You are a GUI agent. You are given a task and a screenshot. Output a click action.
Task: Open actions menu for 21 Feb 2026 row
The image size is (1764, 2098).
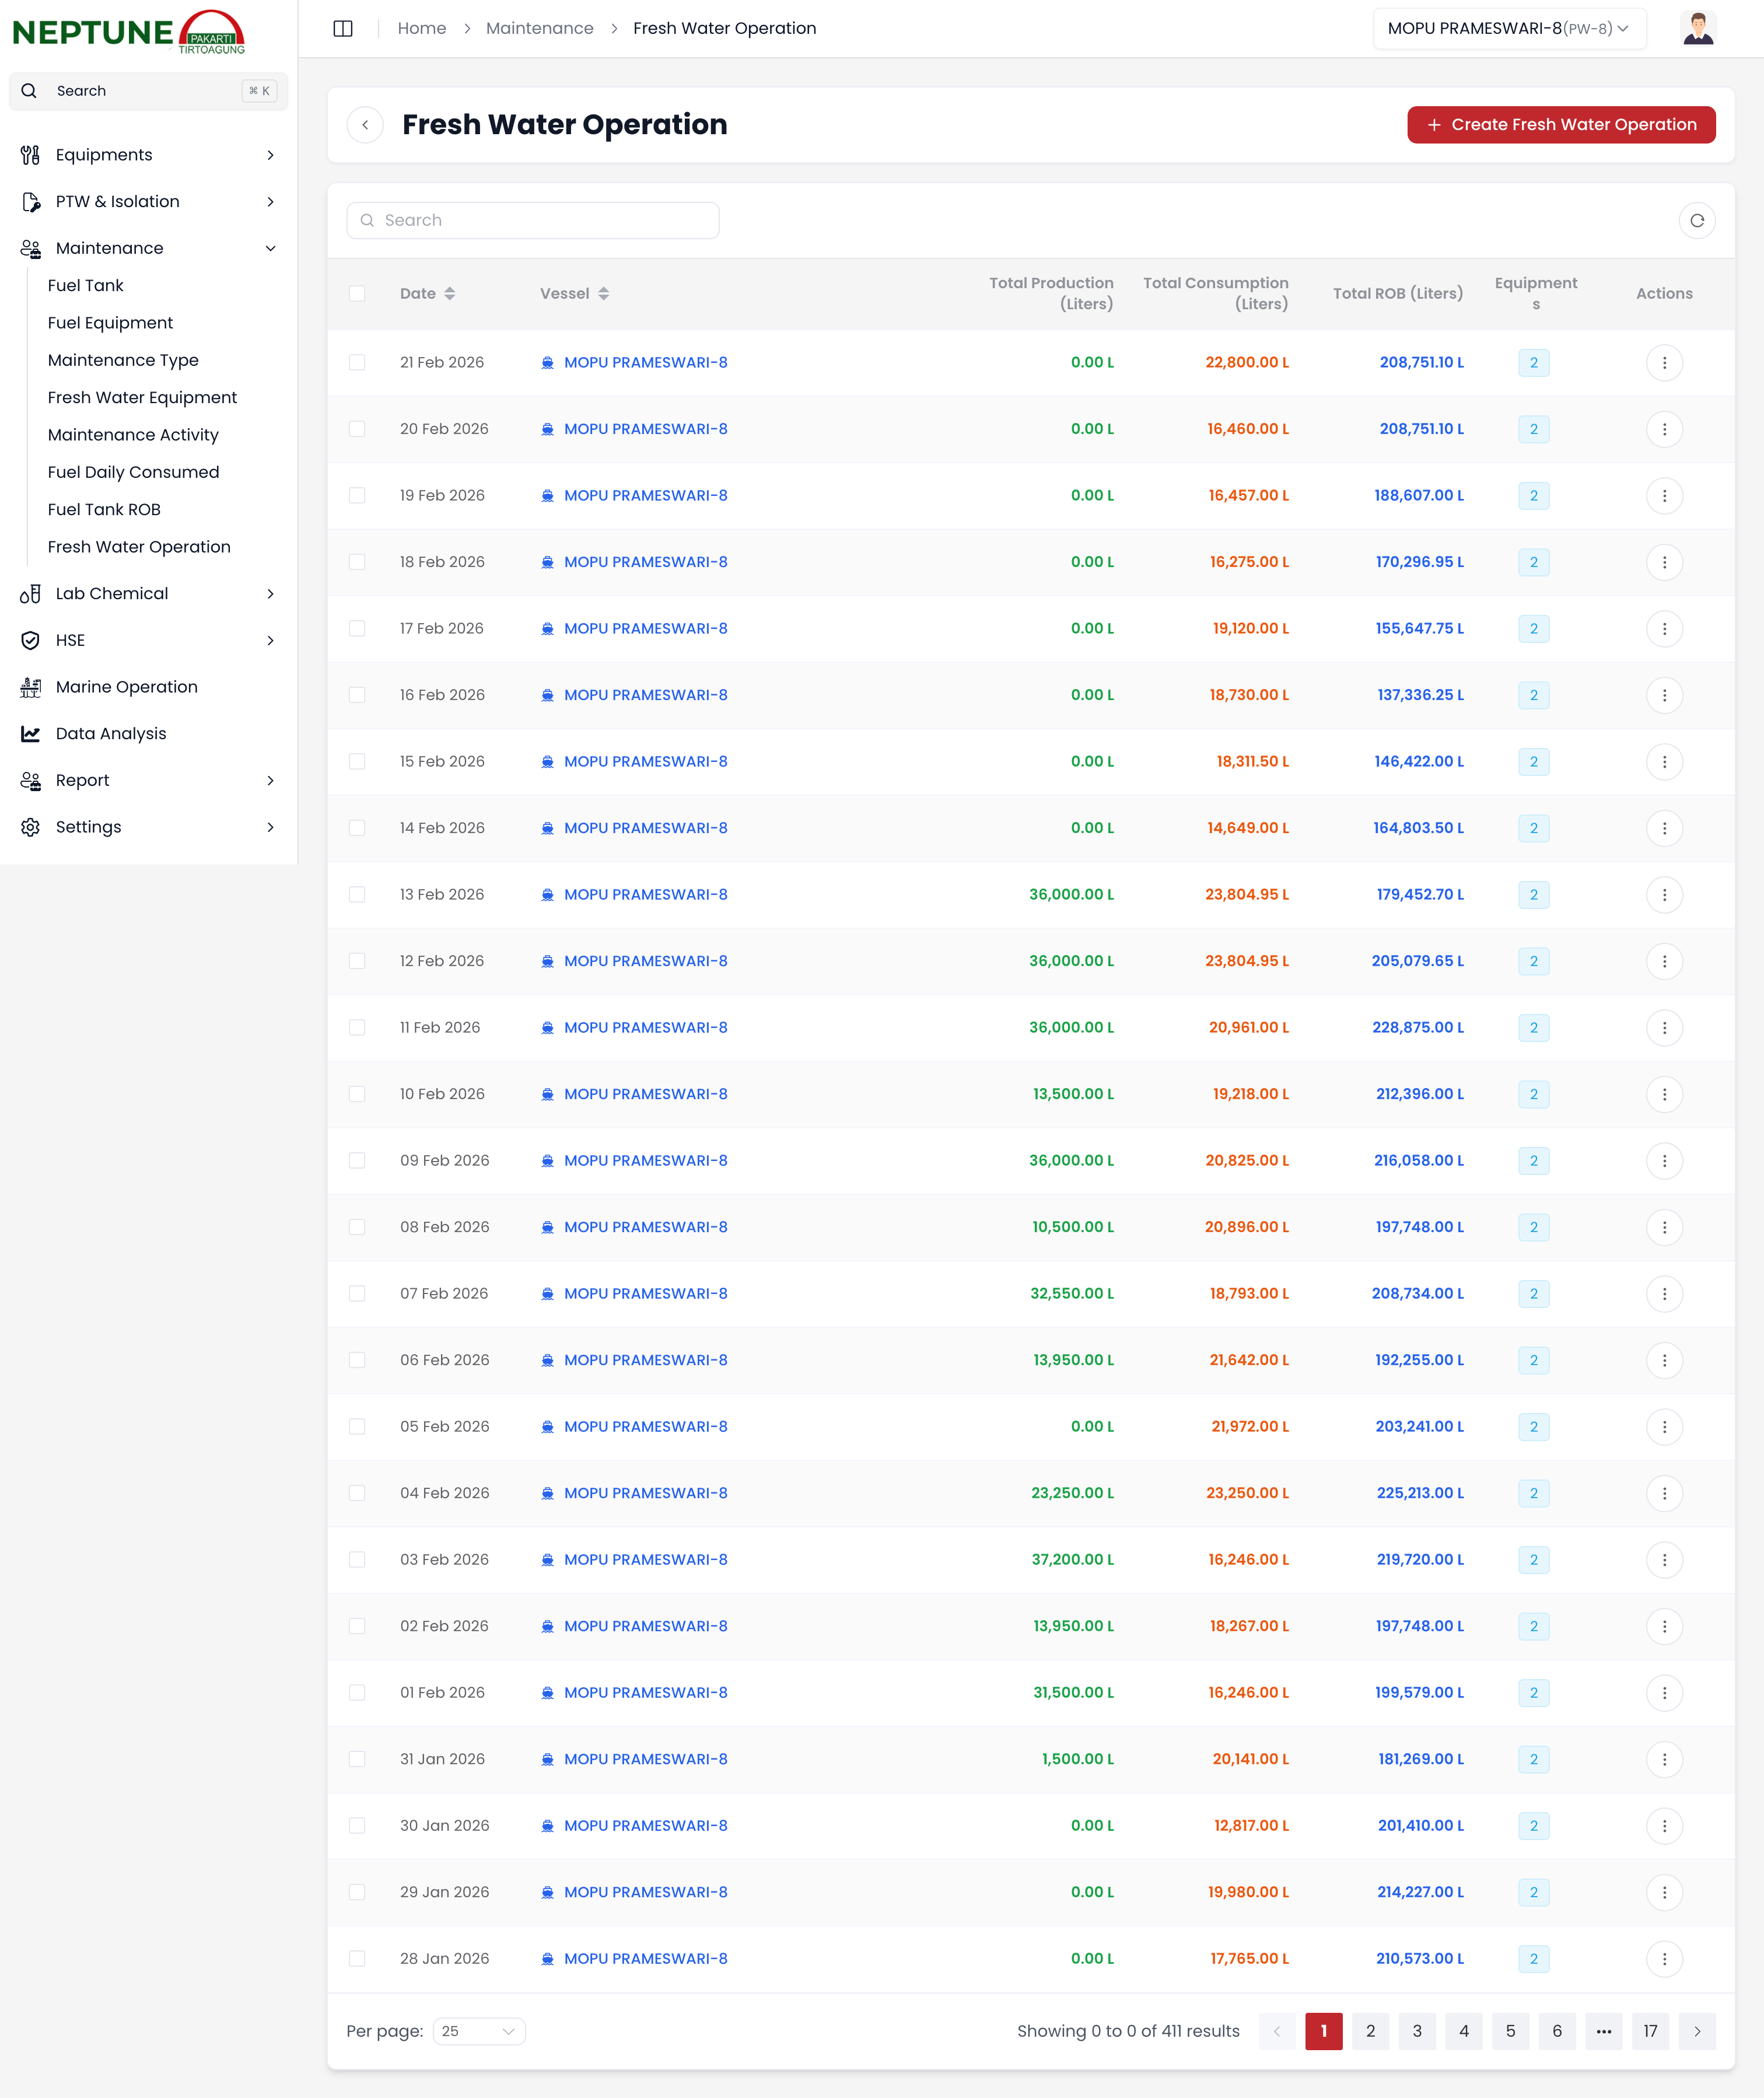click(x=1663, y=362)
